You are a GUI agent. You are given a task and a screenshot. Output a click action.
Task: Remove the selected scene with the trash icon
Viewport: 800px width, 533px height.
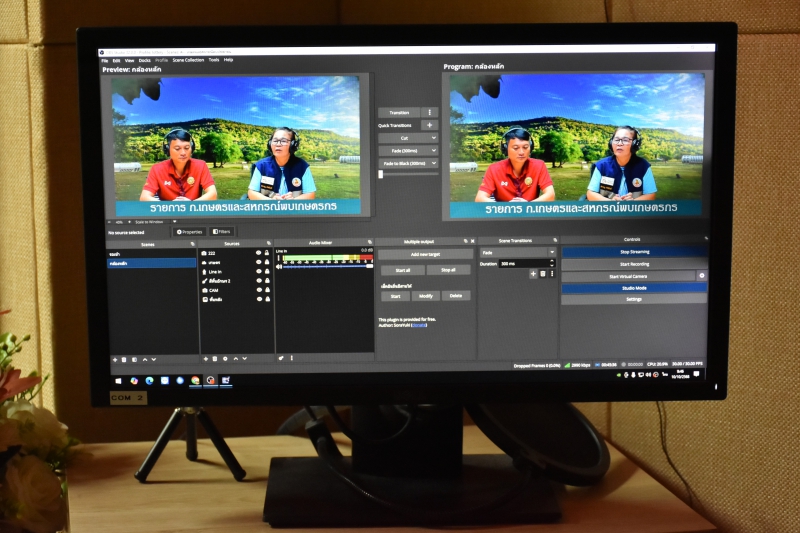pyautogui.click(x=122, y=358)
